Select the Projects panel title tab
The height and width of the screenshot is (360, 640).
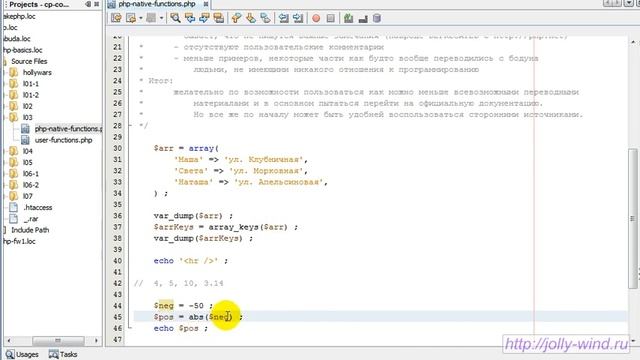pos(39,4)
